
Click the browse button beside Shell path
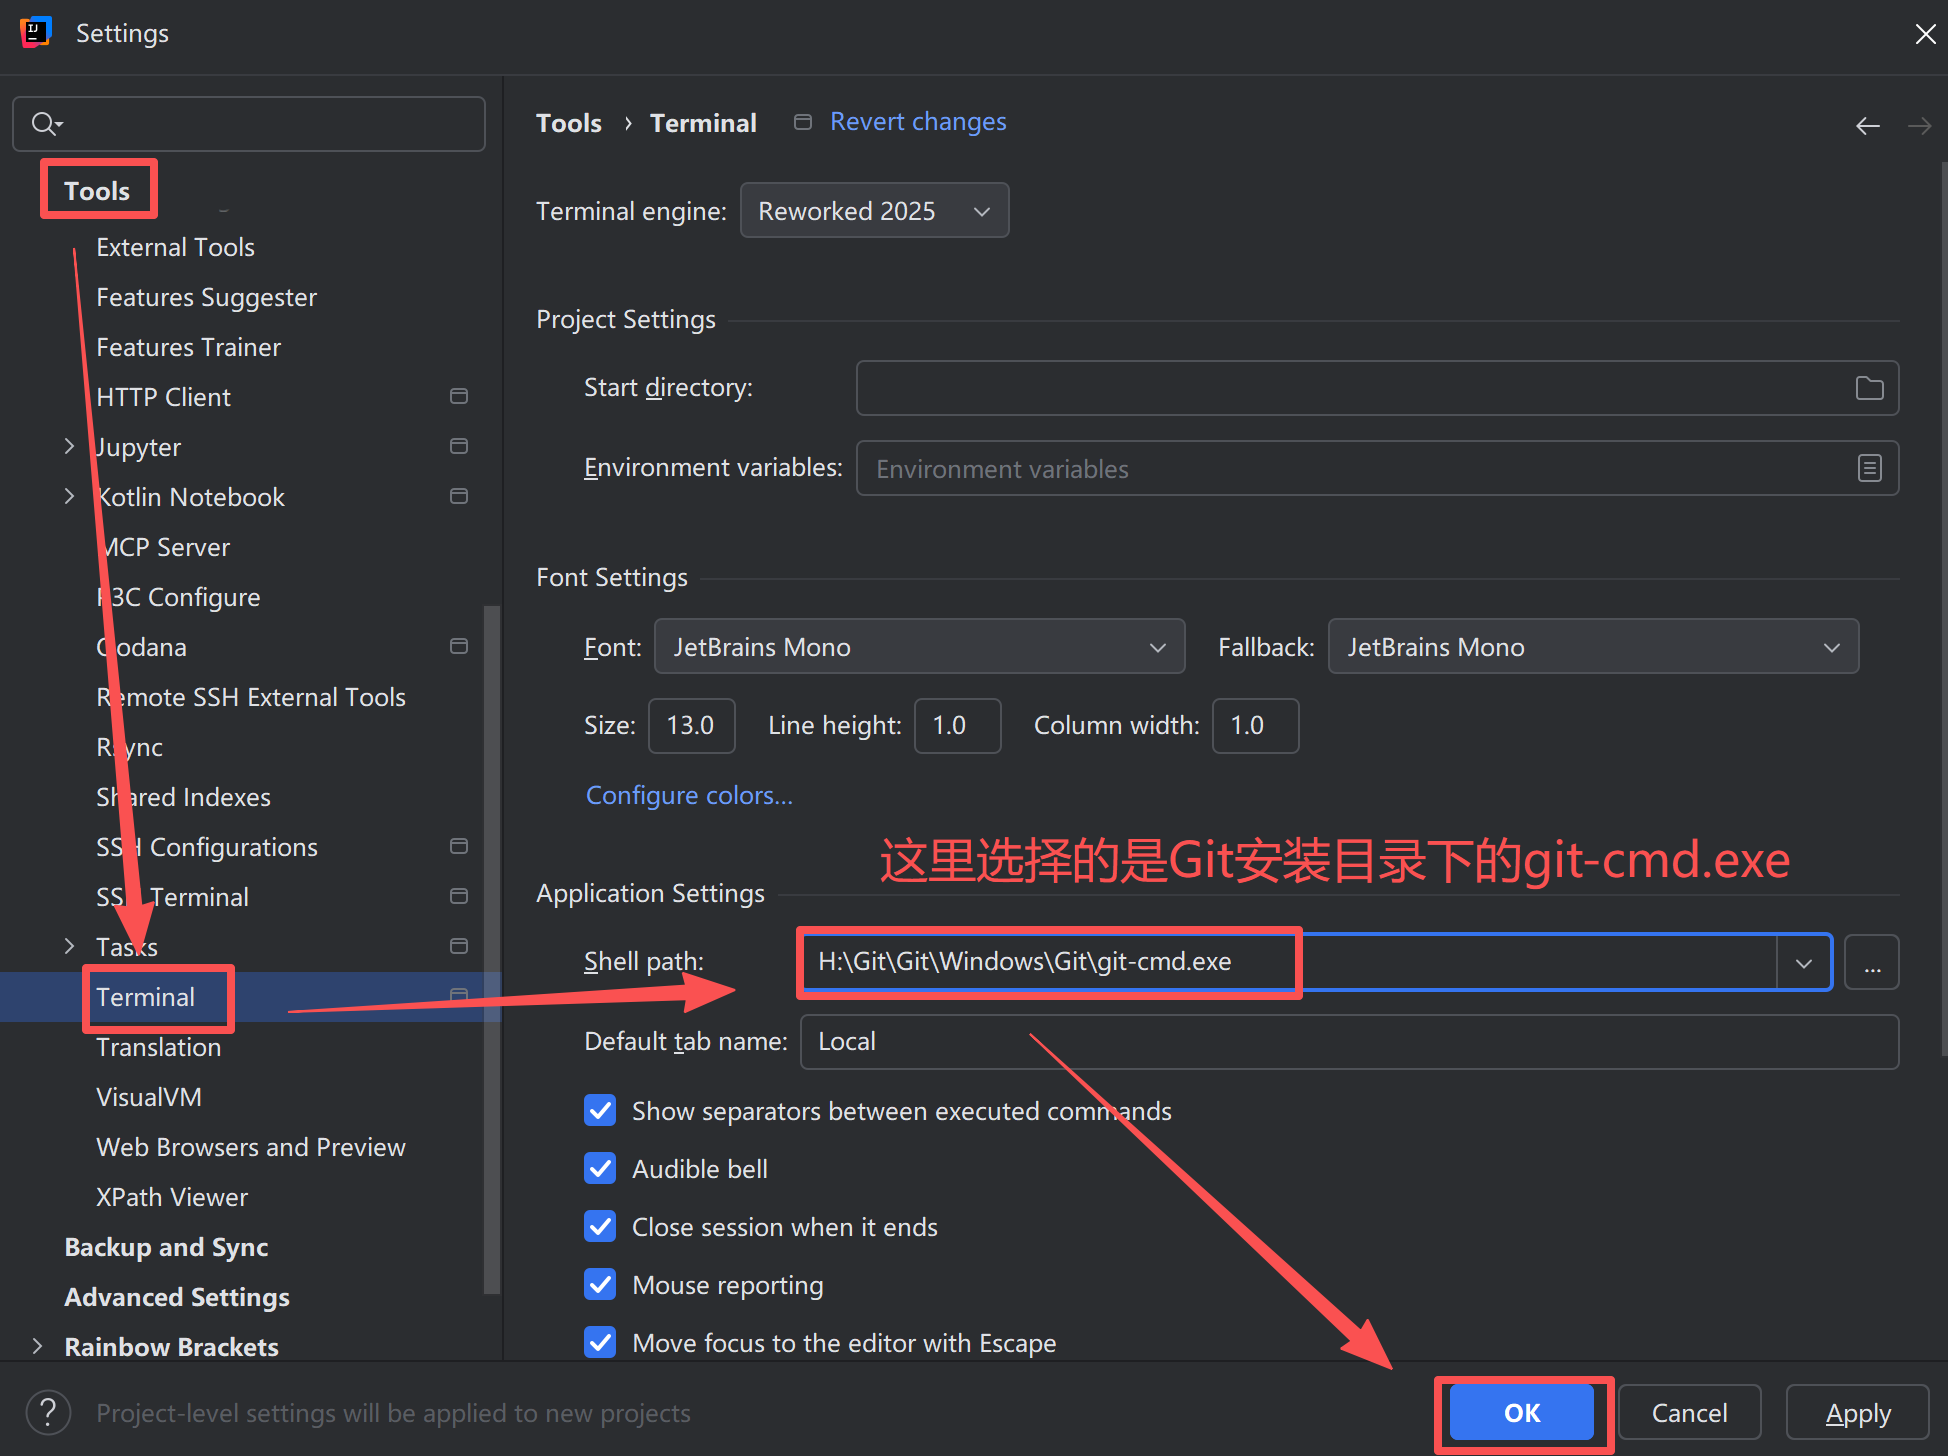point(1872,962)
